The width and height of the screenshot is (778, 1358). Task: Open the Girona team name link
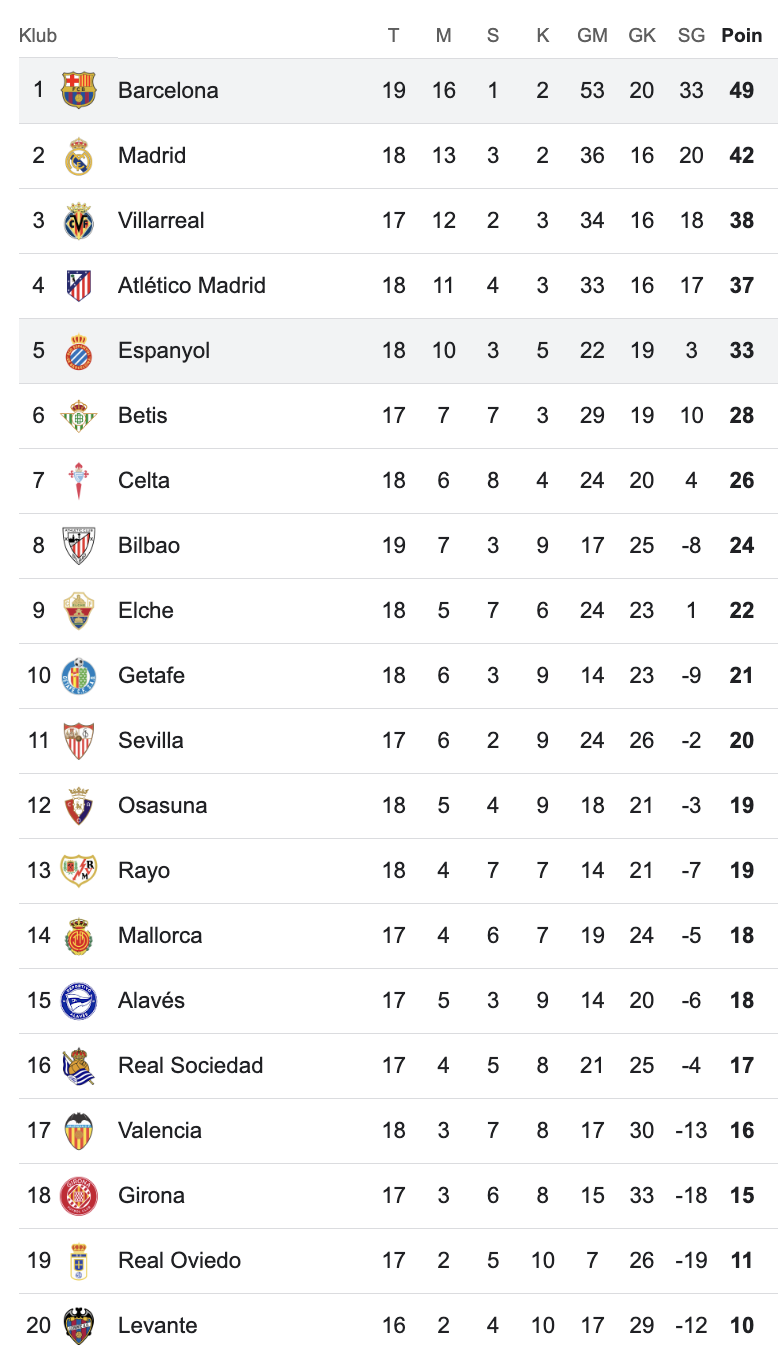(151, 1195)
